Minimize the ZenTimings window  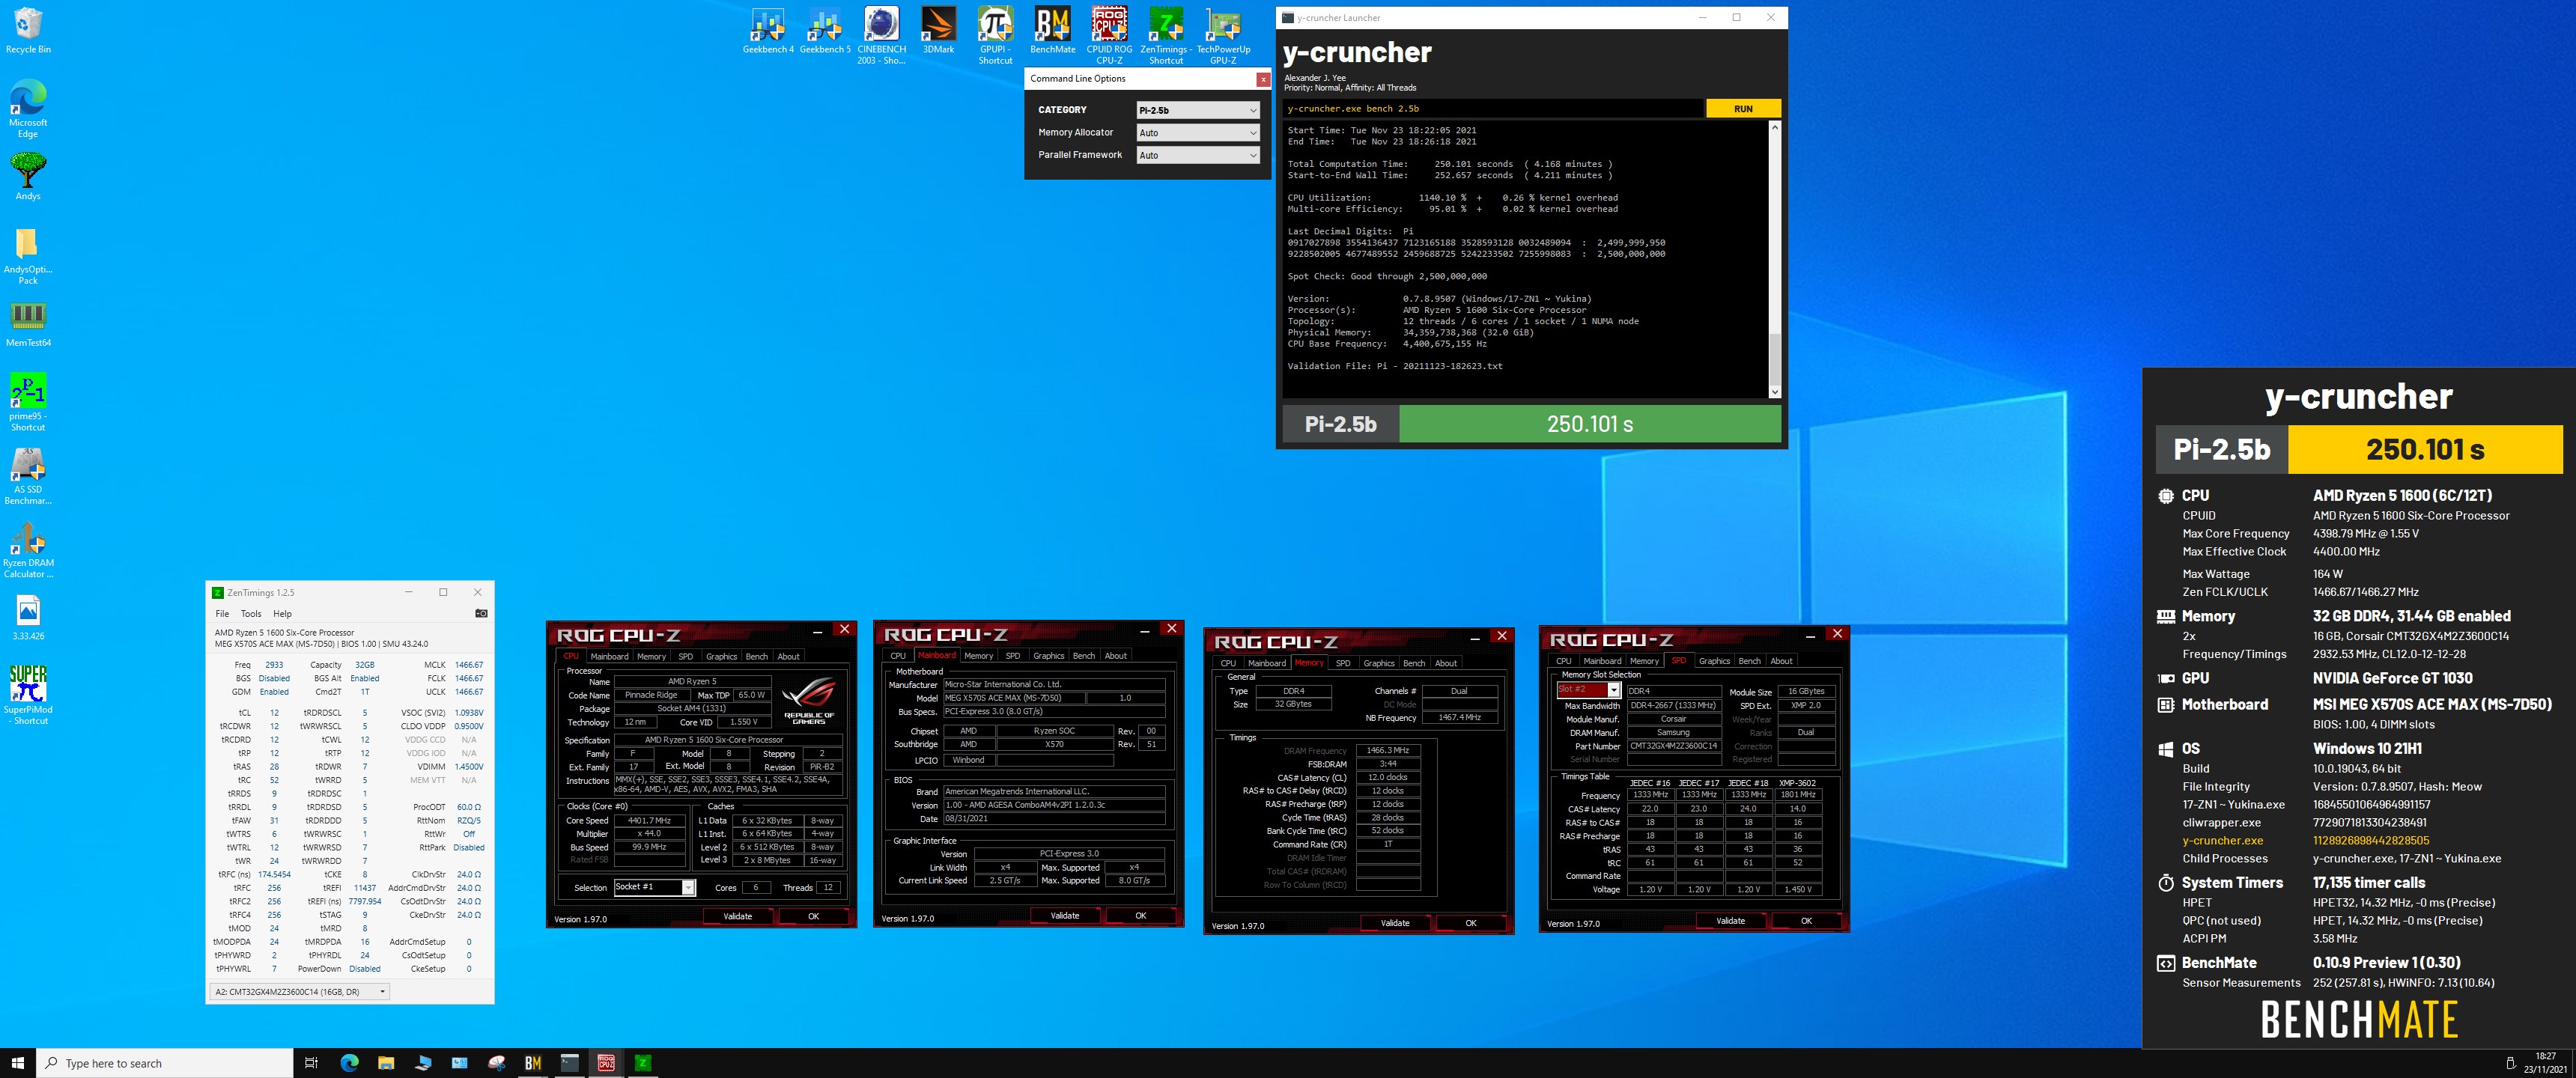tap(408, 592)
